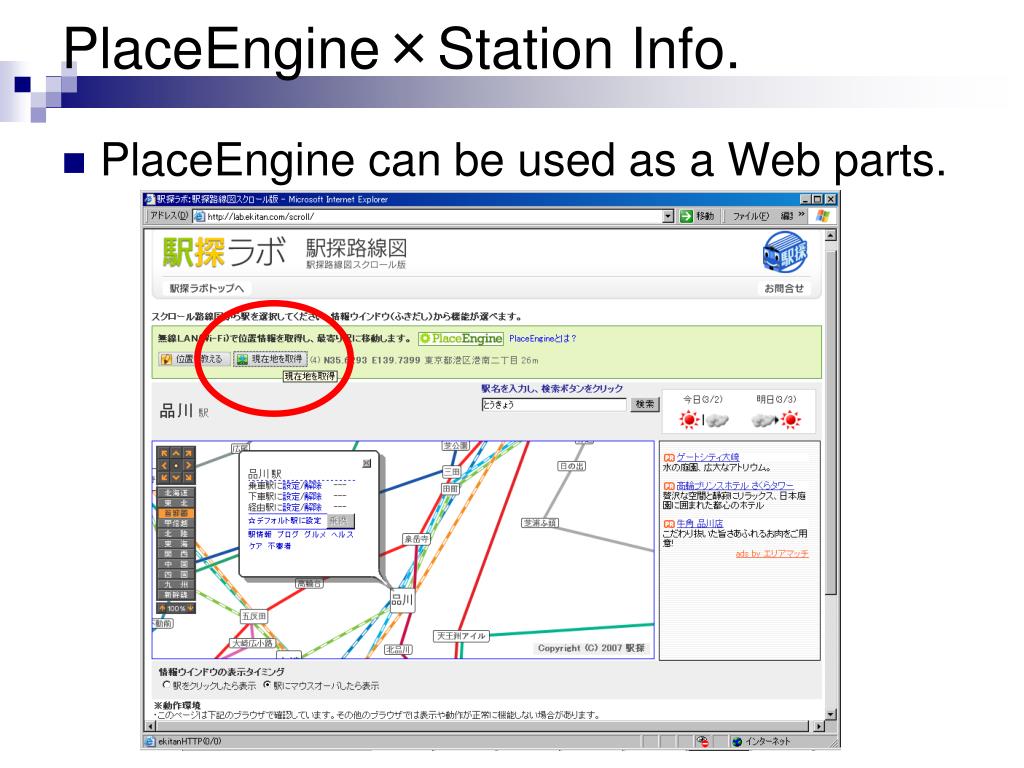Click 経由駅に設定/解除 in the balloon
Image resolution: width=1024 pixels, height=768 pixels.
point(285,507)
